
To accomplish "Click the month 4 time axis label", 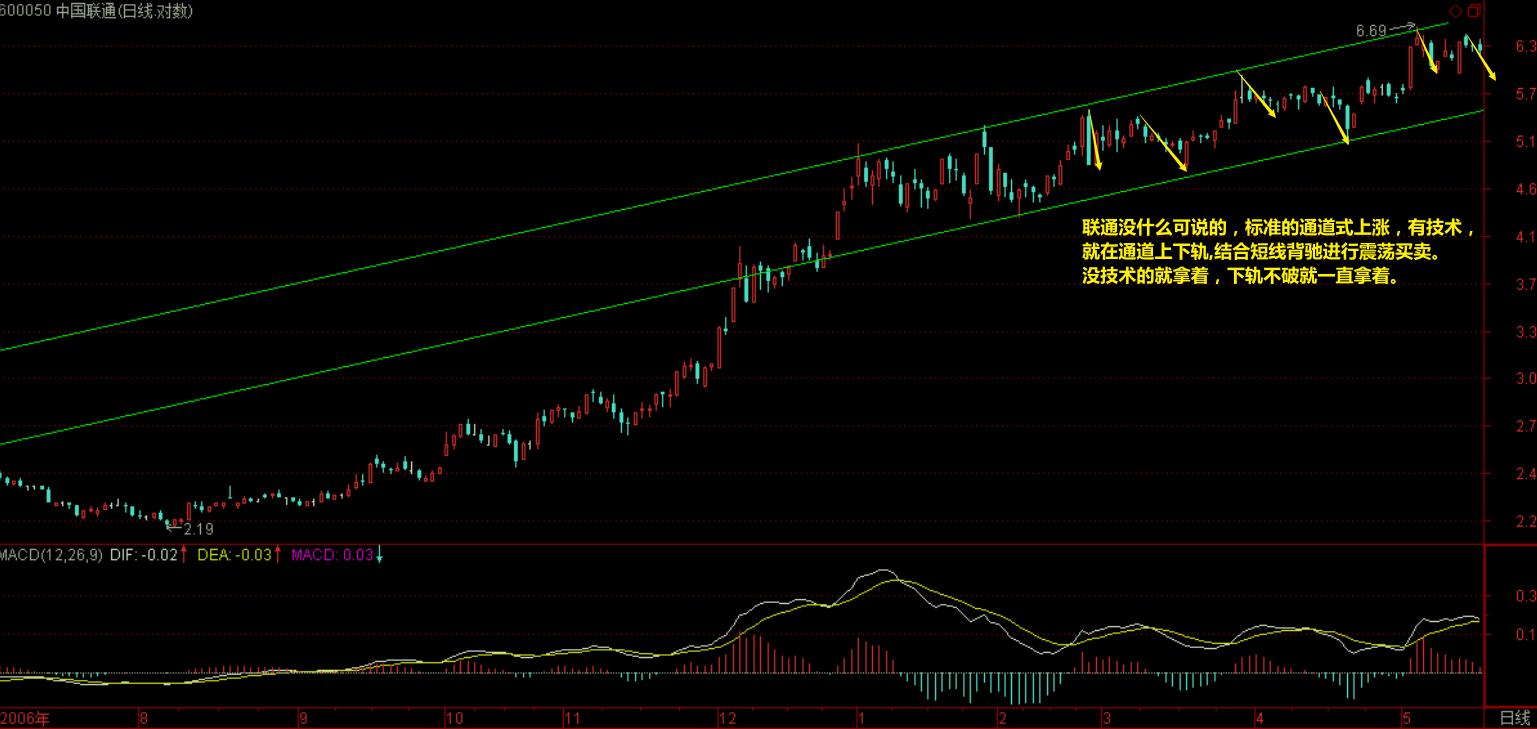I will (1260, 718).
